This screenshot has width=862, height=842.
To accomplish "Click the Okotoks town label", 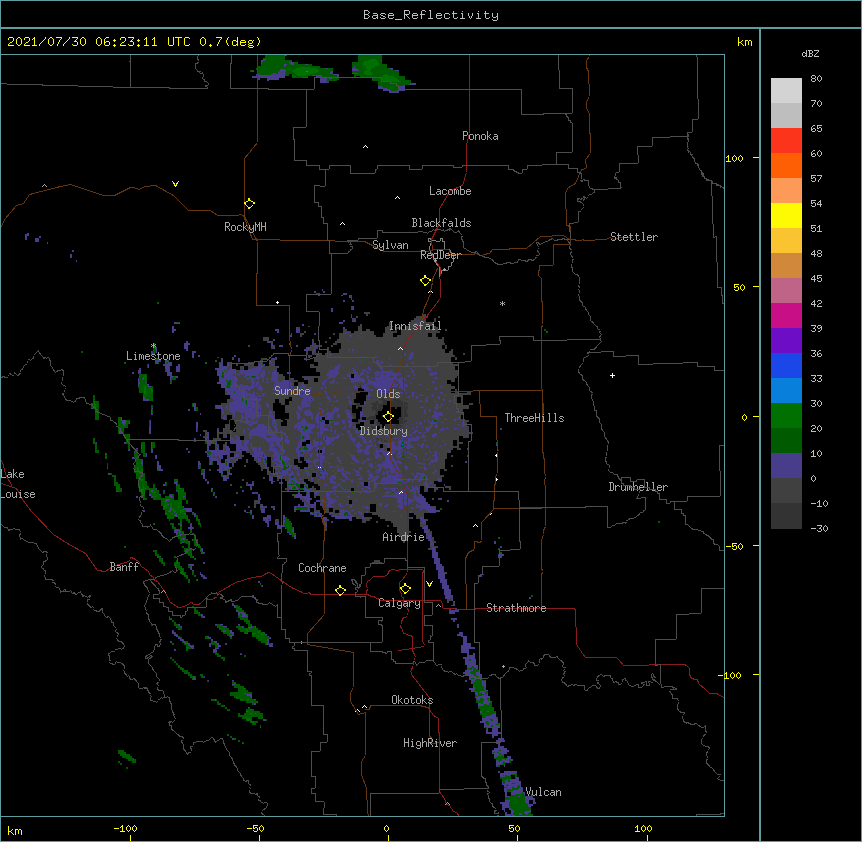I will pos(412,700).
